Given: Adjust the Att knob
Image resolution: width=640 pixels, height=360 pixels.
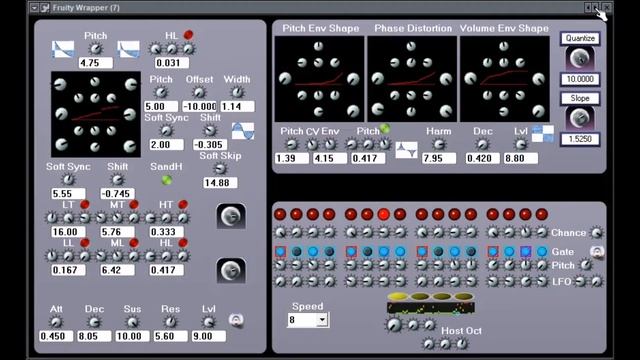Looking at the screenshot, I should click(x=56, y=322).
